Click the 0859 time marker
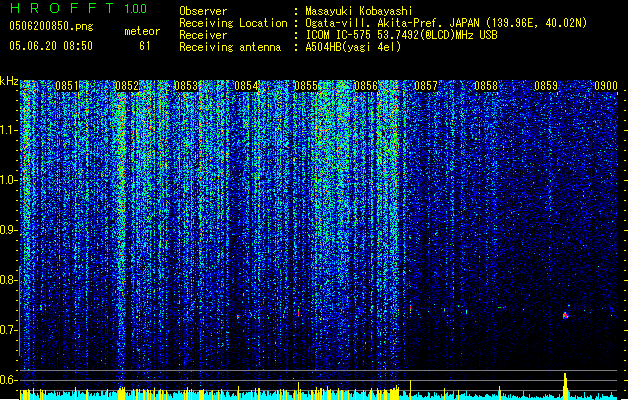The height and width of the screenshot is (400, 629). (x=546, y=86)
